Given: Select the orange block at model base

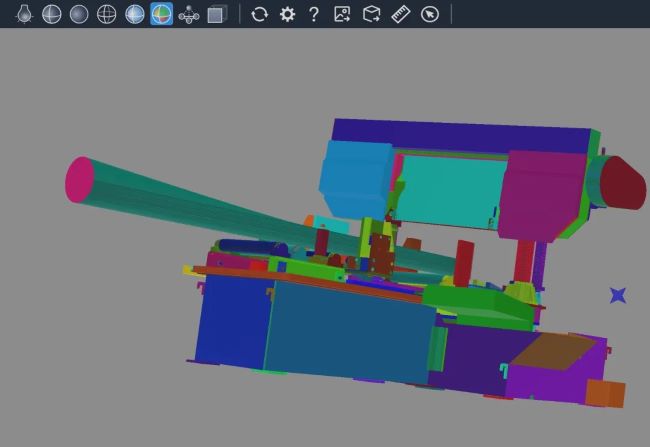Looking at the screenshot, I should coord(603,393).
